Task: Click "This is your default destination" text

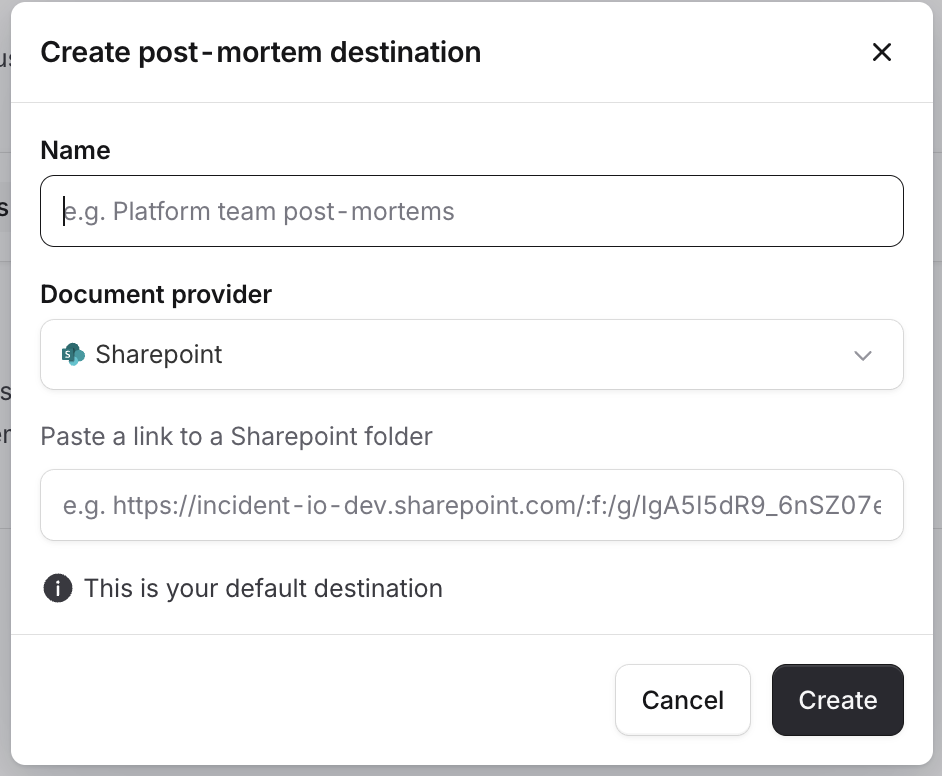Action: [x=263, y=588]
